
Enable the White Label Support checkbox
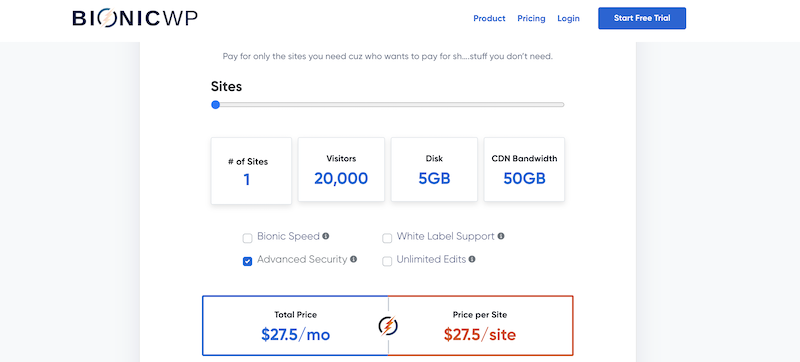[387, 238]
